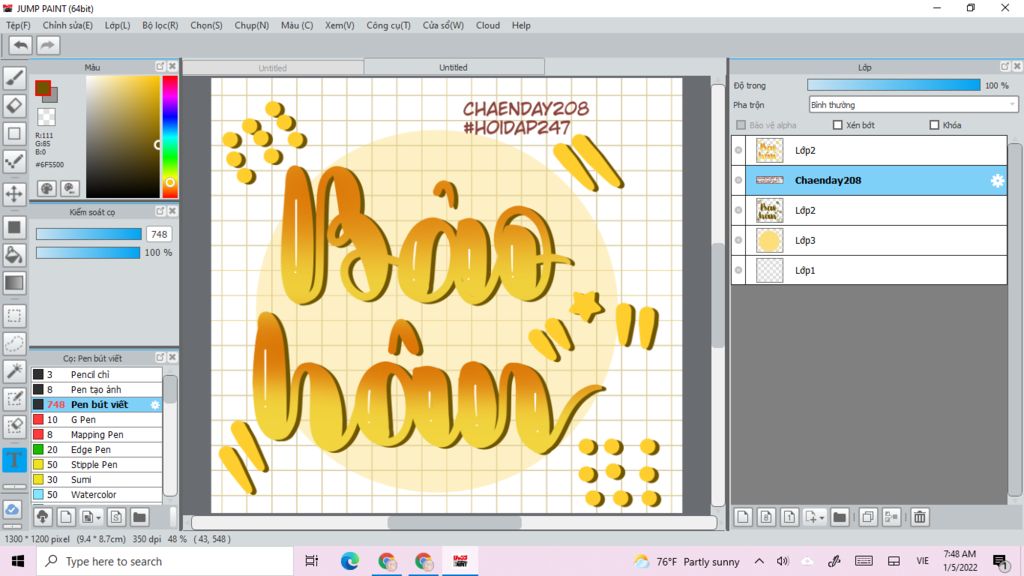Viewport: 1024px width, 576px height.
Task: Click the brush size slider
Action: point(88,234)
